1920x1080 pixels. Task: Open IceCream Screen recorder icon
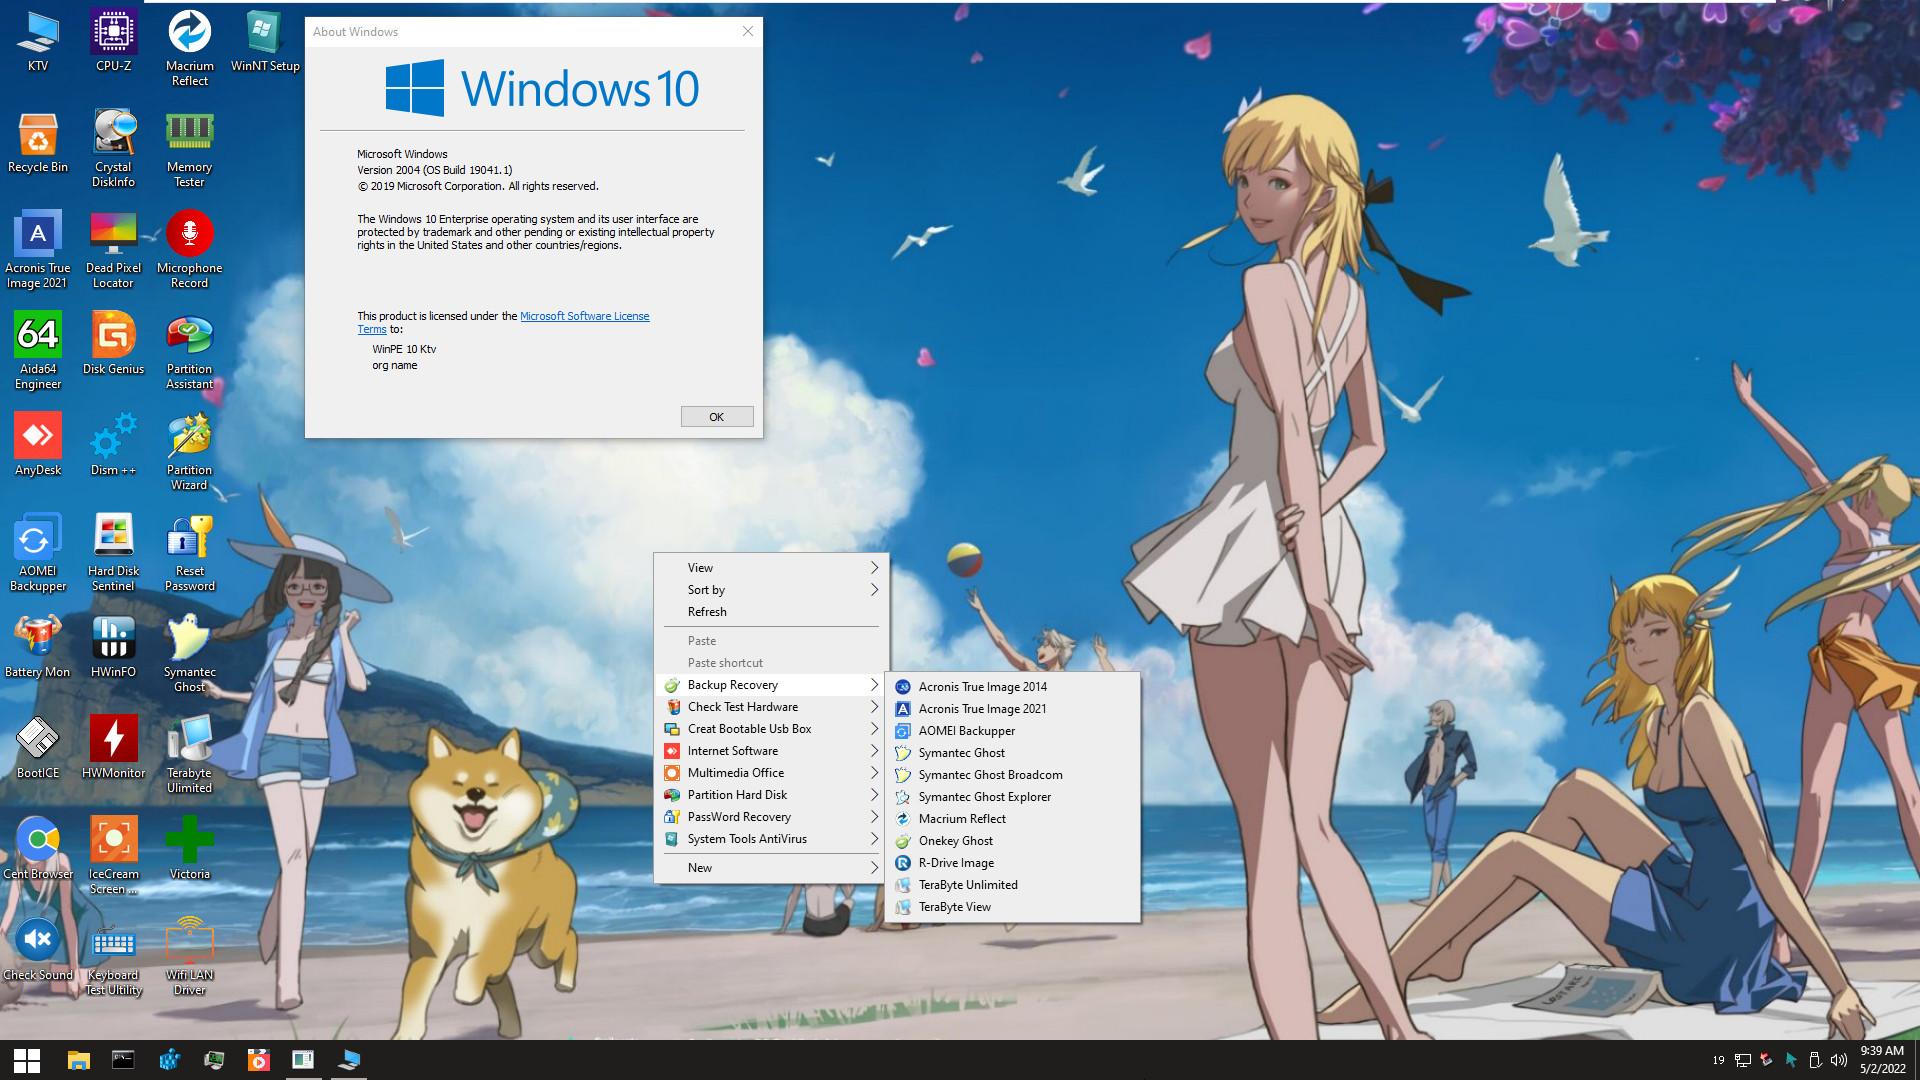(x=113, y=856)
